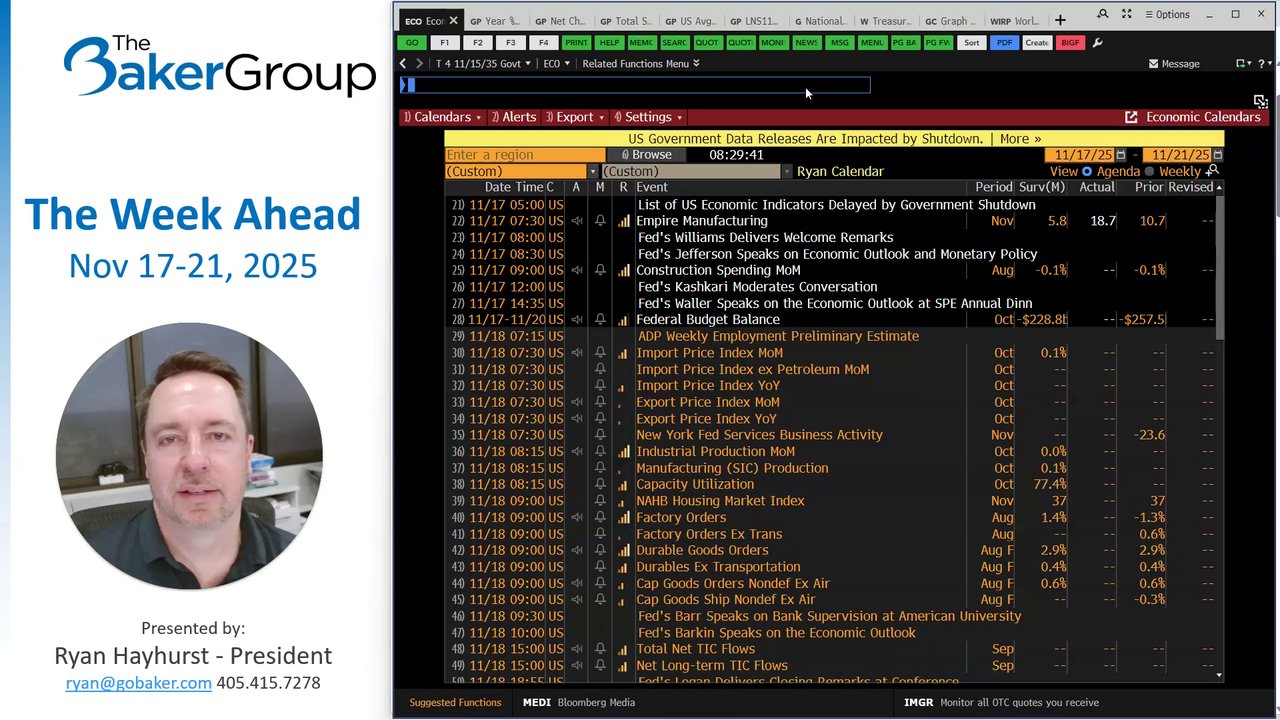This screenshot has height=720, width=1280.
Task: Click the Event column header
Action: click(x=652, y=187)
